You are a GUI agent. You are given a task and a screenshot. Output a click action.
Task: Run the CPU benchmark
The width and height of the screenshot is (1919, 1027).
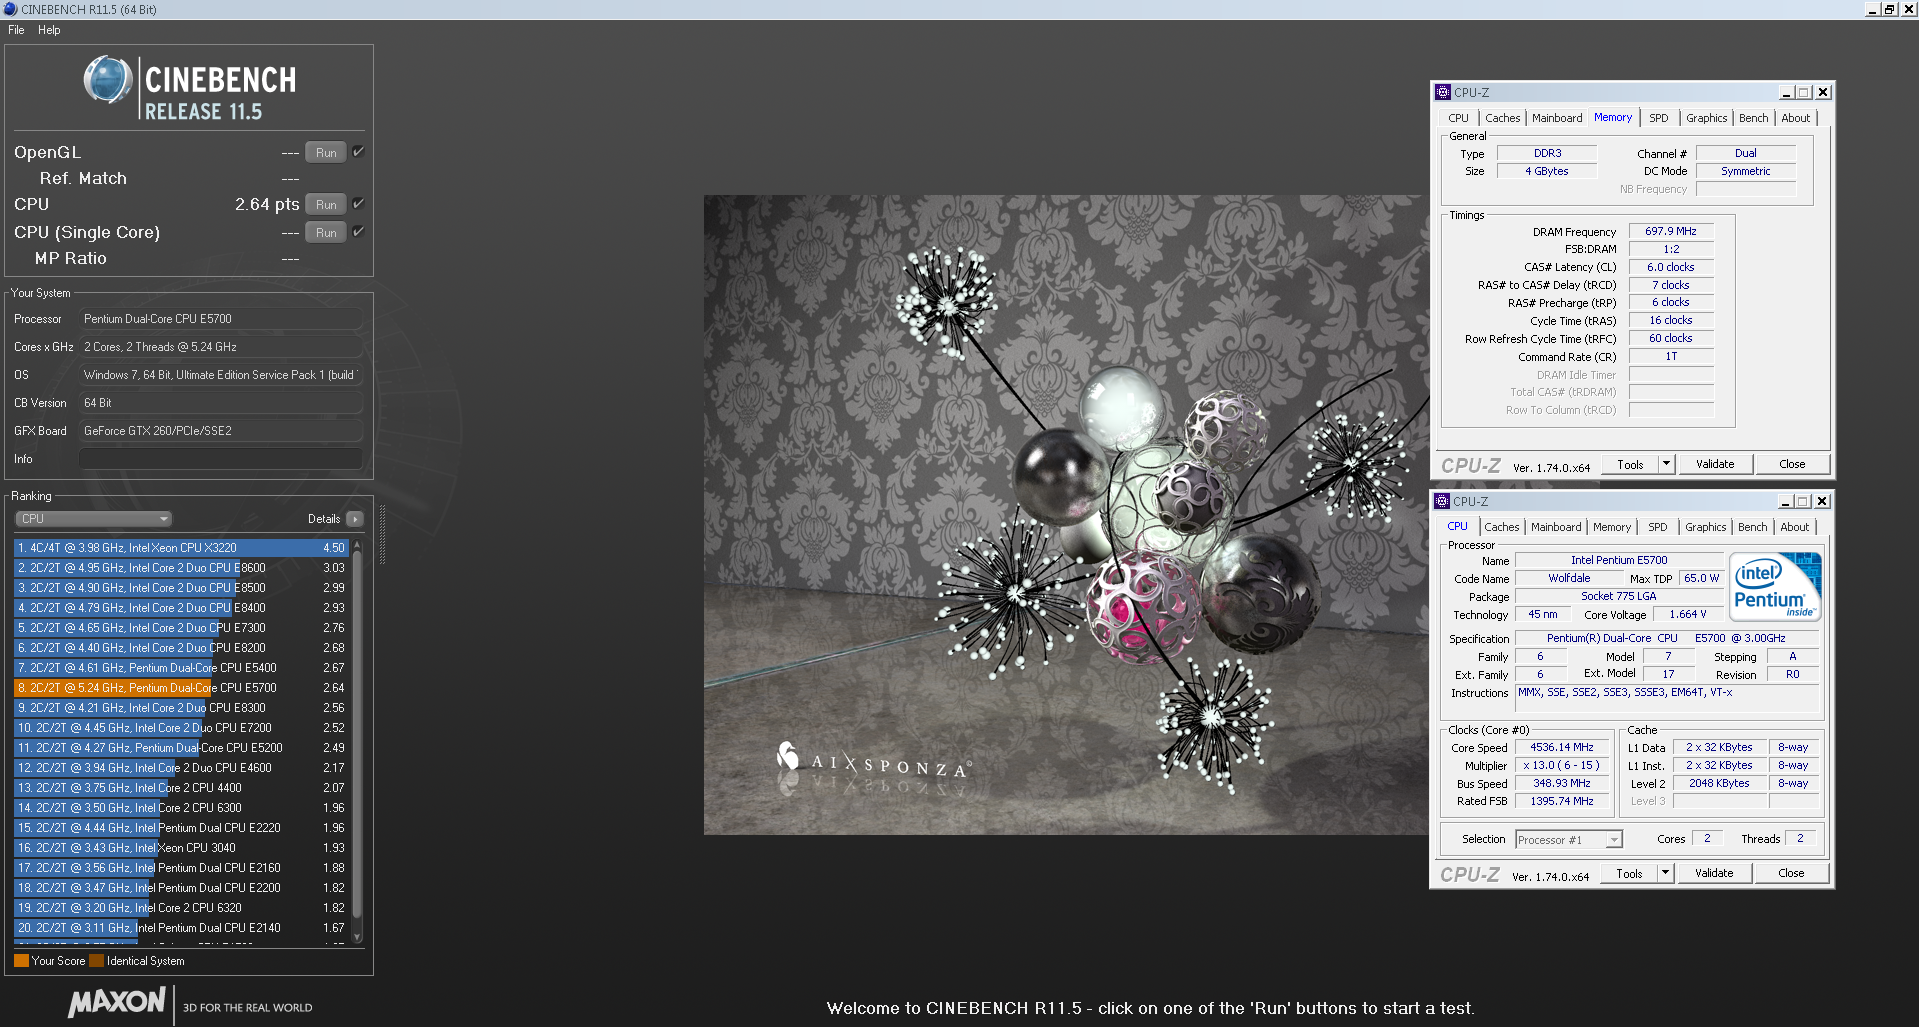pos(326,205)
